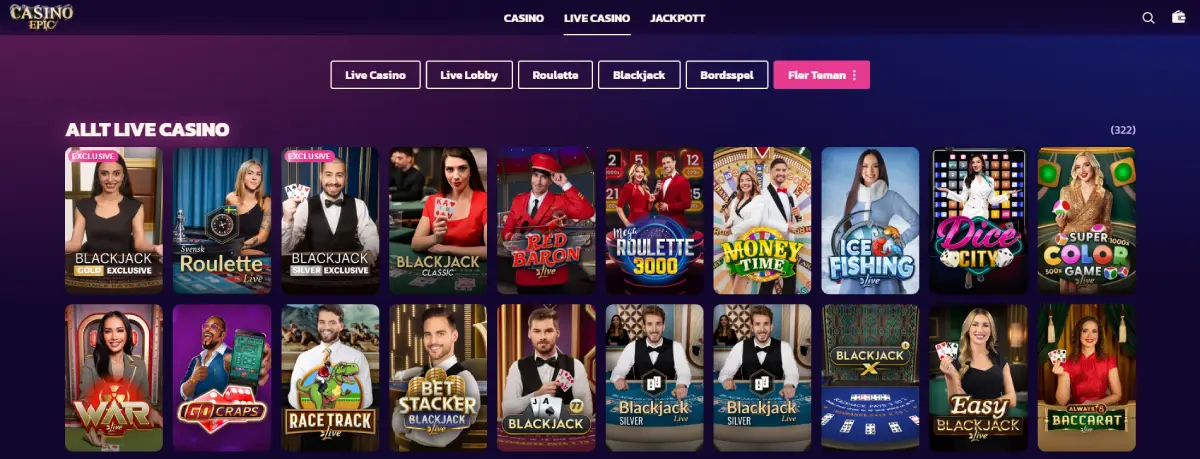Open the Ice Fishing game tile
The width and height of the screenshot is (1200, 459).
point(870,220)
